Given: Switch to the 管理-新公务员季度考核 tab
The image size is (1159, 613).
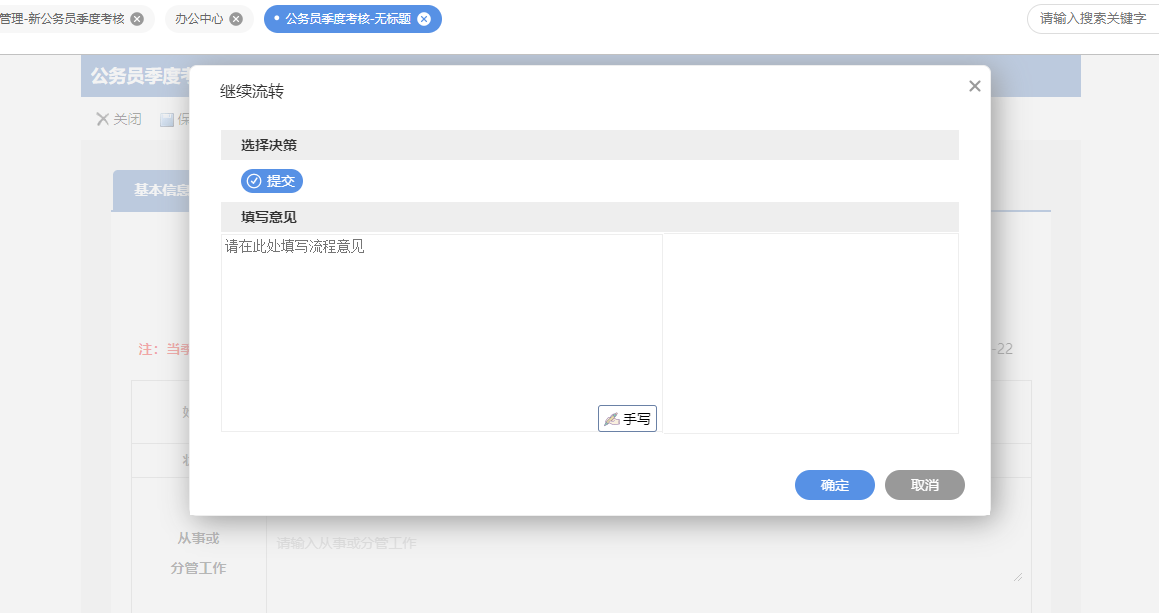Looking at the screenshot, I should click(x=62, y=19).
